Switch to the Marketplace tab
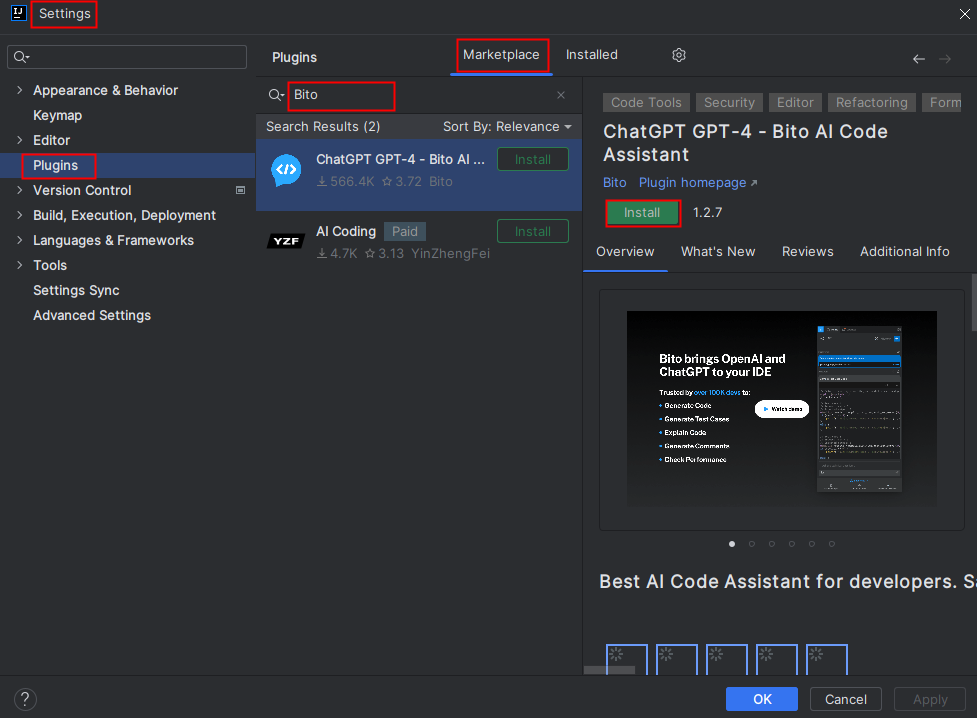 click(x=501, y=55)
